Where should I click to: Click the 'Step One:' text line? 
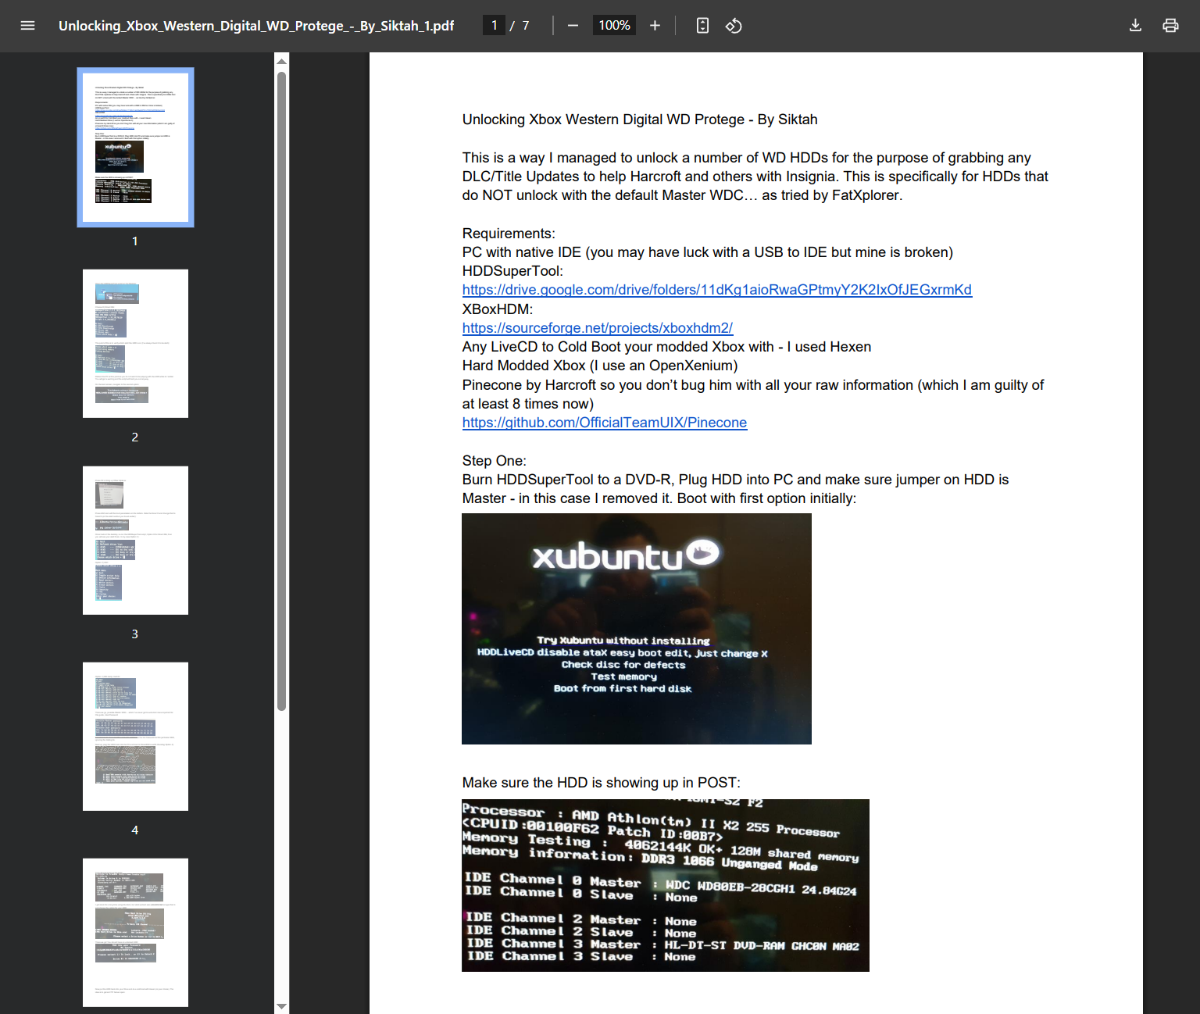494,461
